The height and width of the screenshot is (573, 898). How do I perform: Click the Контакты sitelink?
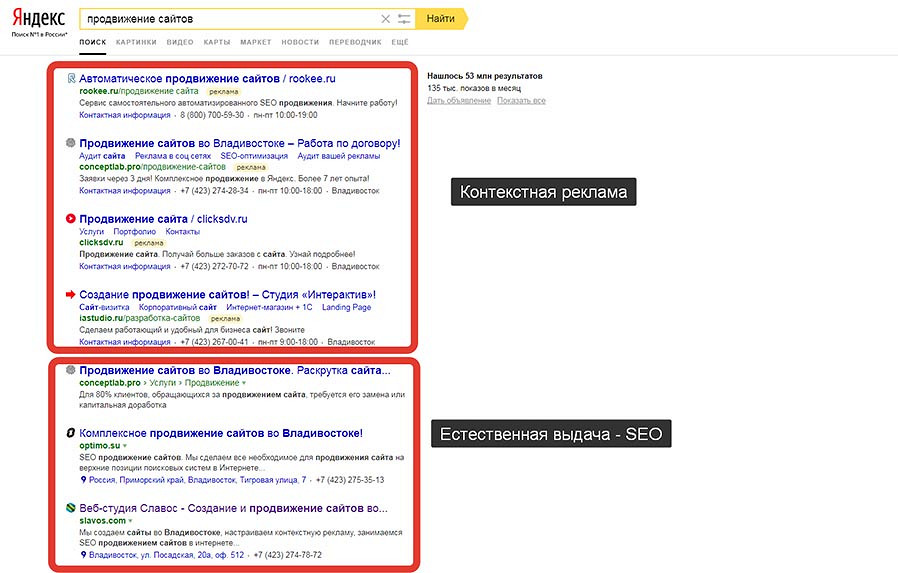tap(183, 231)
